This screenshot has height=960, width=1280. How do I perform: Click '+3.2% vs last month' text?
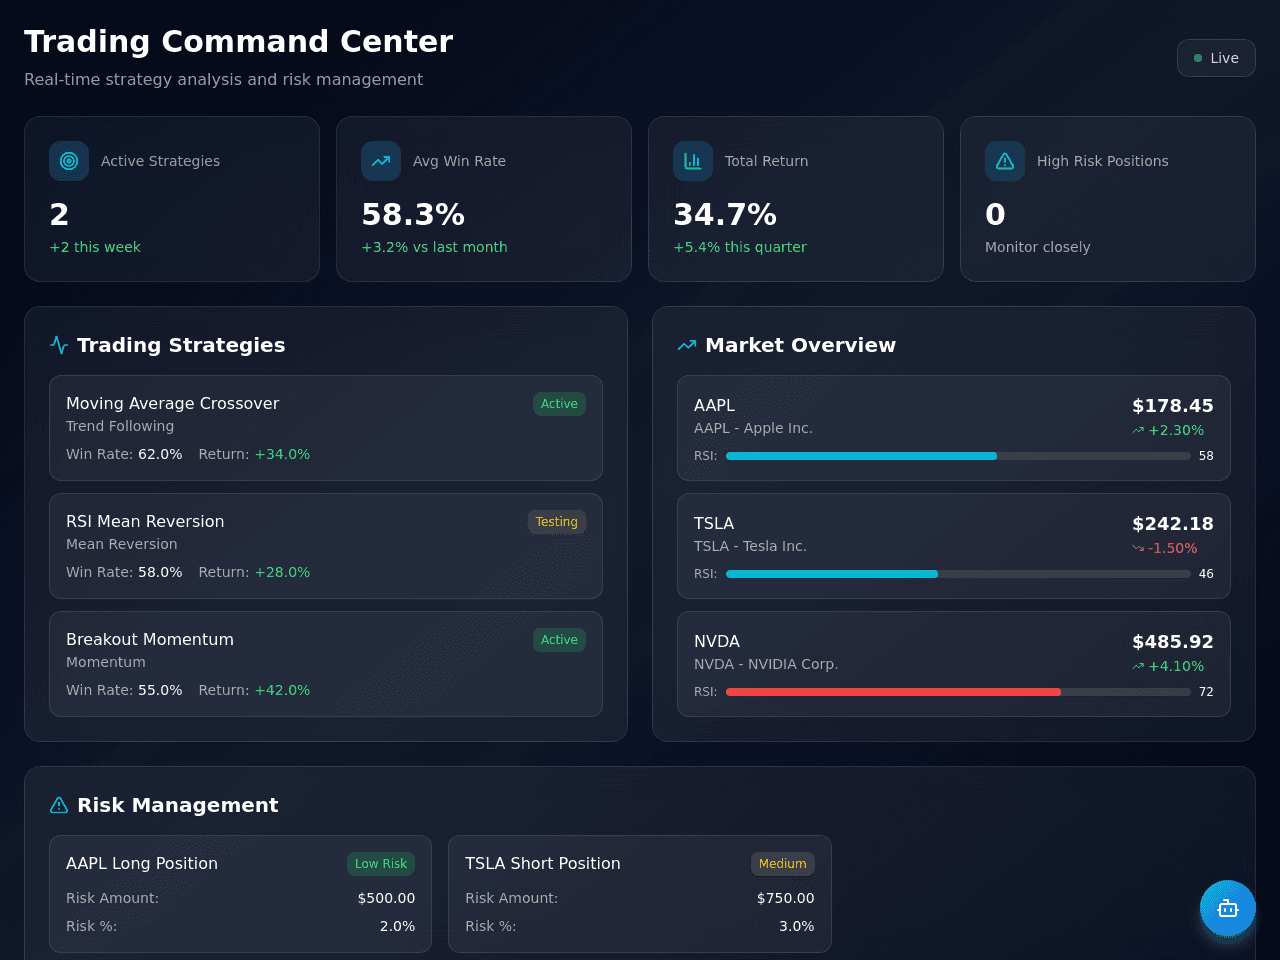pyautogui.click(x=434, y=247)
